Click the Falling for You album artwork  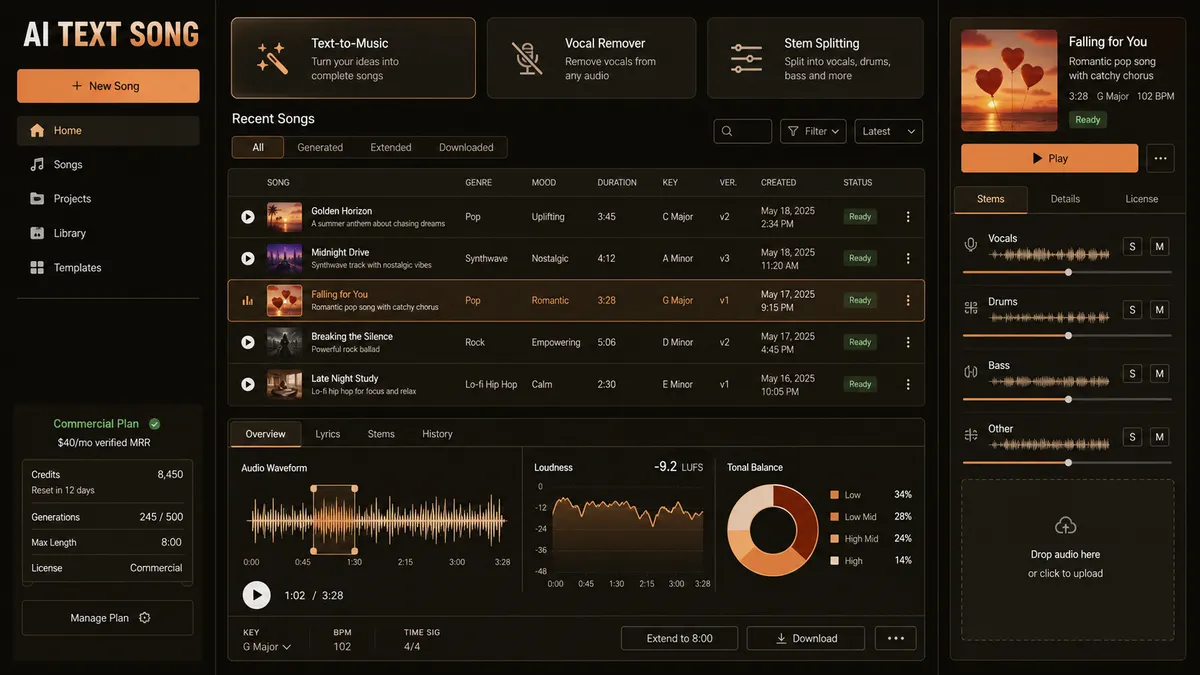pyautogui.click(x=1008, y=80)
